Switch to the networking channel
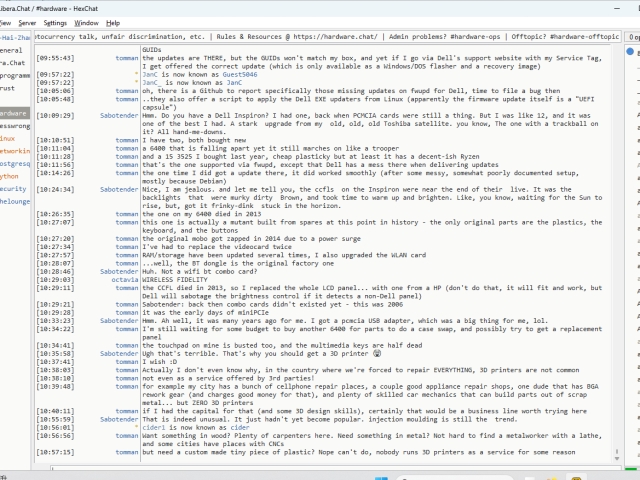Screen dimensions: 640x480 click(15, 151)
